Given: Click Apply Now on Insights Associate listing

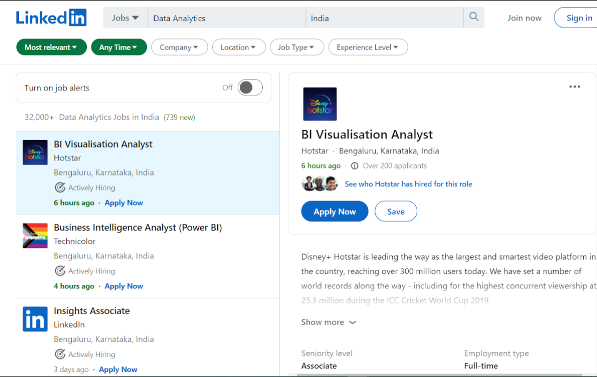Looking at the screenshot, I should pyautogui.click(x=118, y=369).
